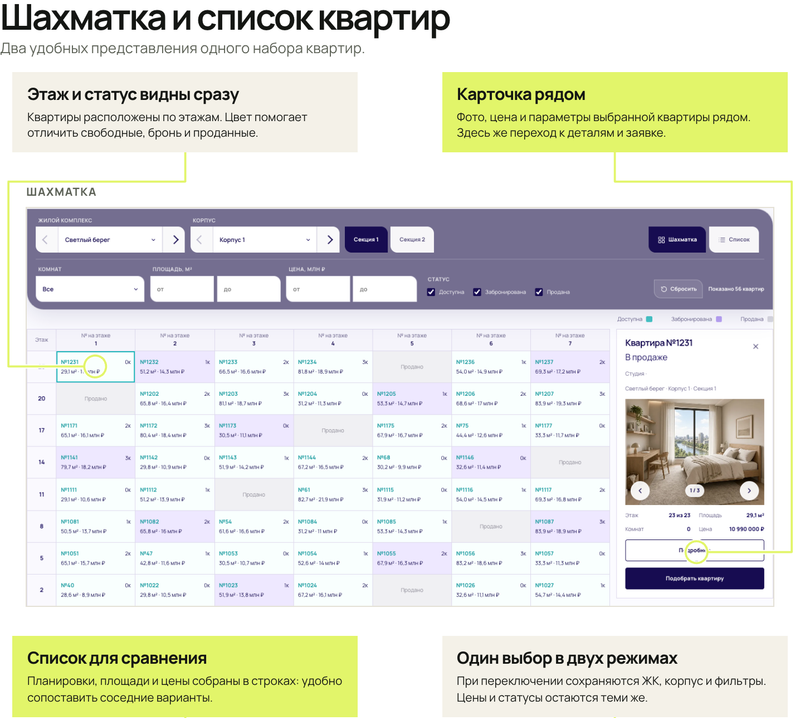Select apartment №1234 cell
Image resolution: width=800 pixels, height=718 pixels.
(333, 367)
